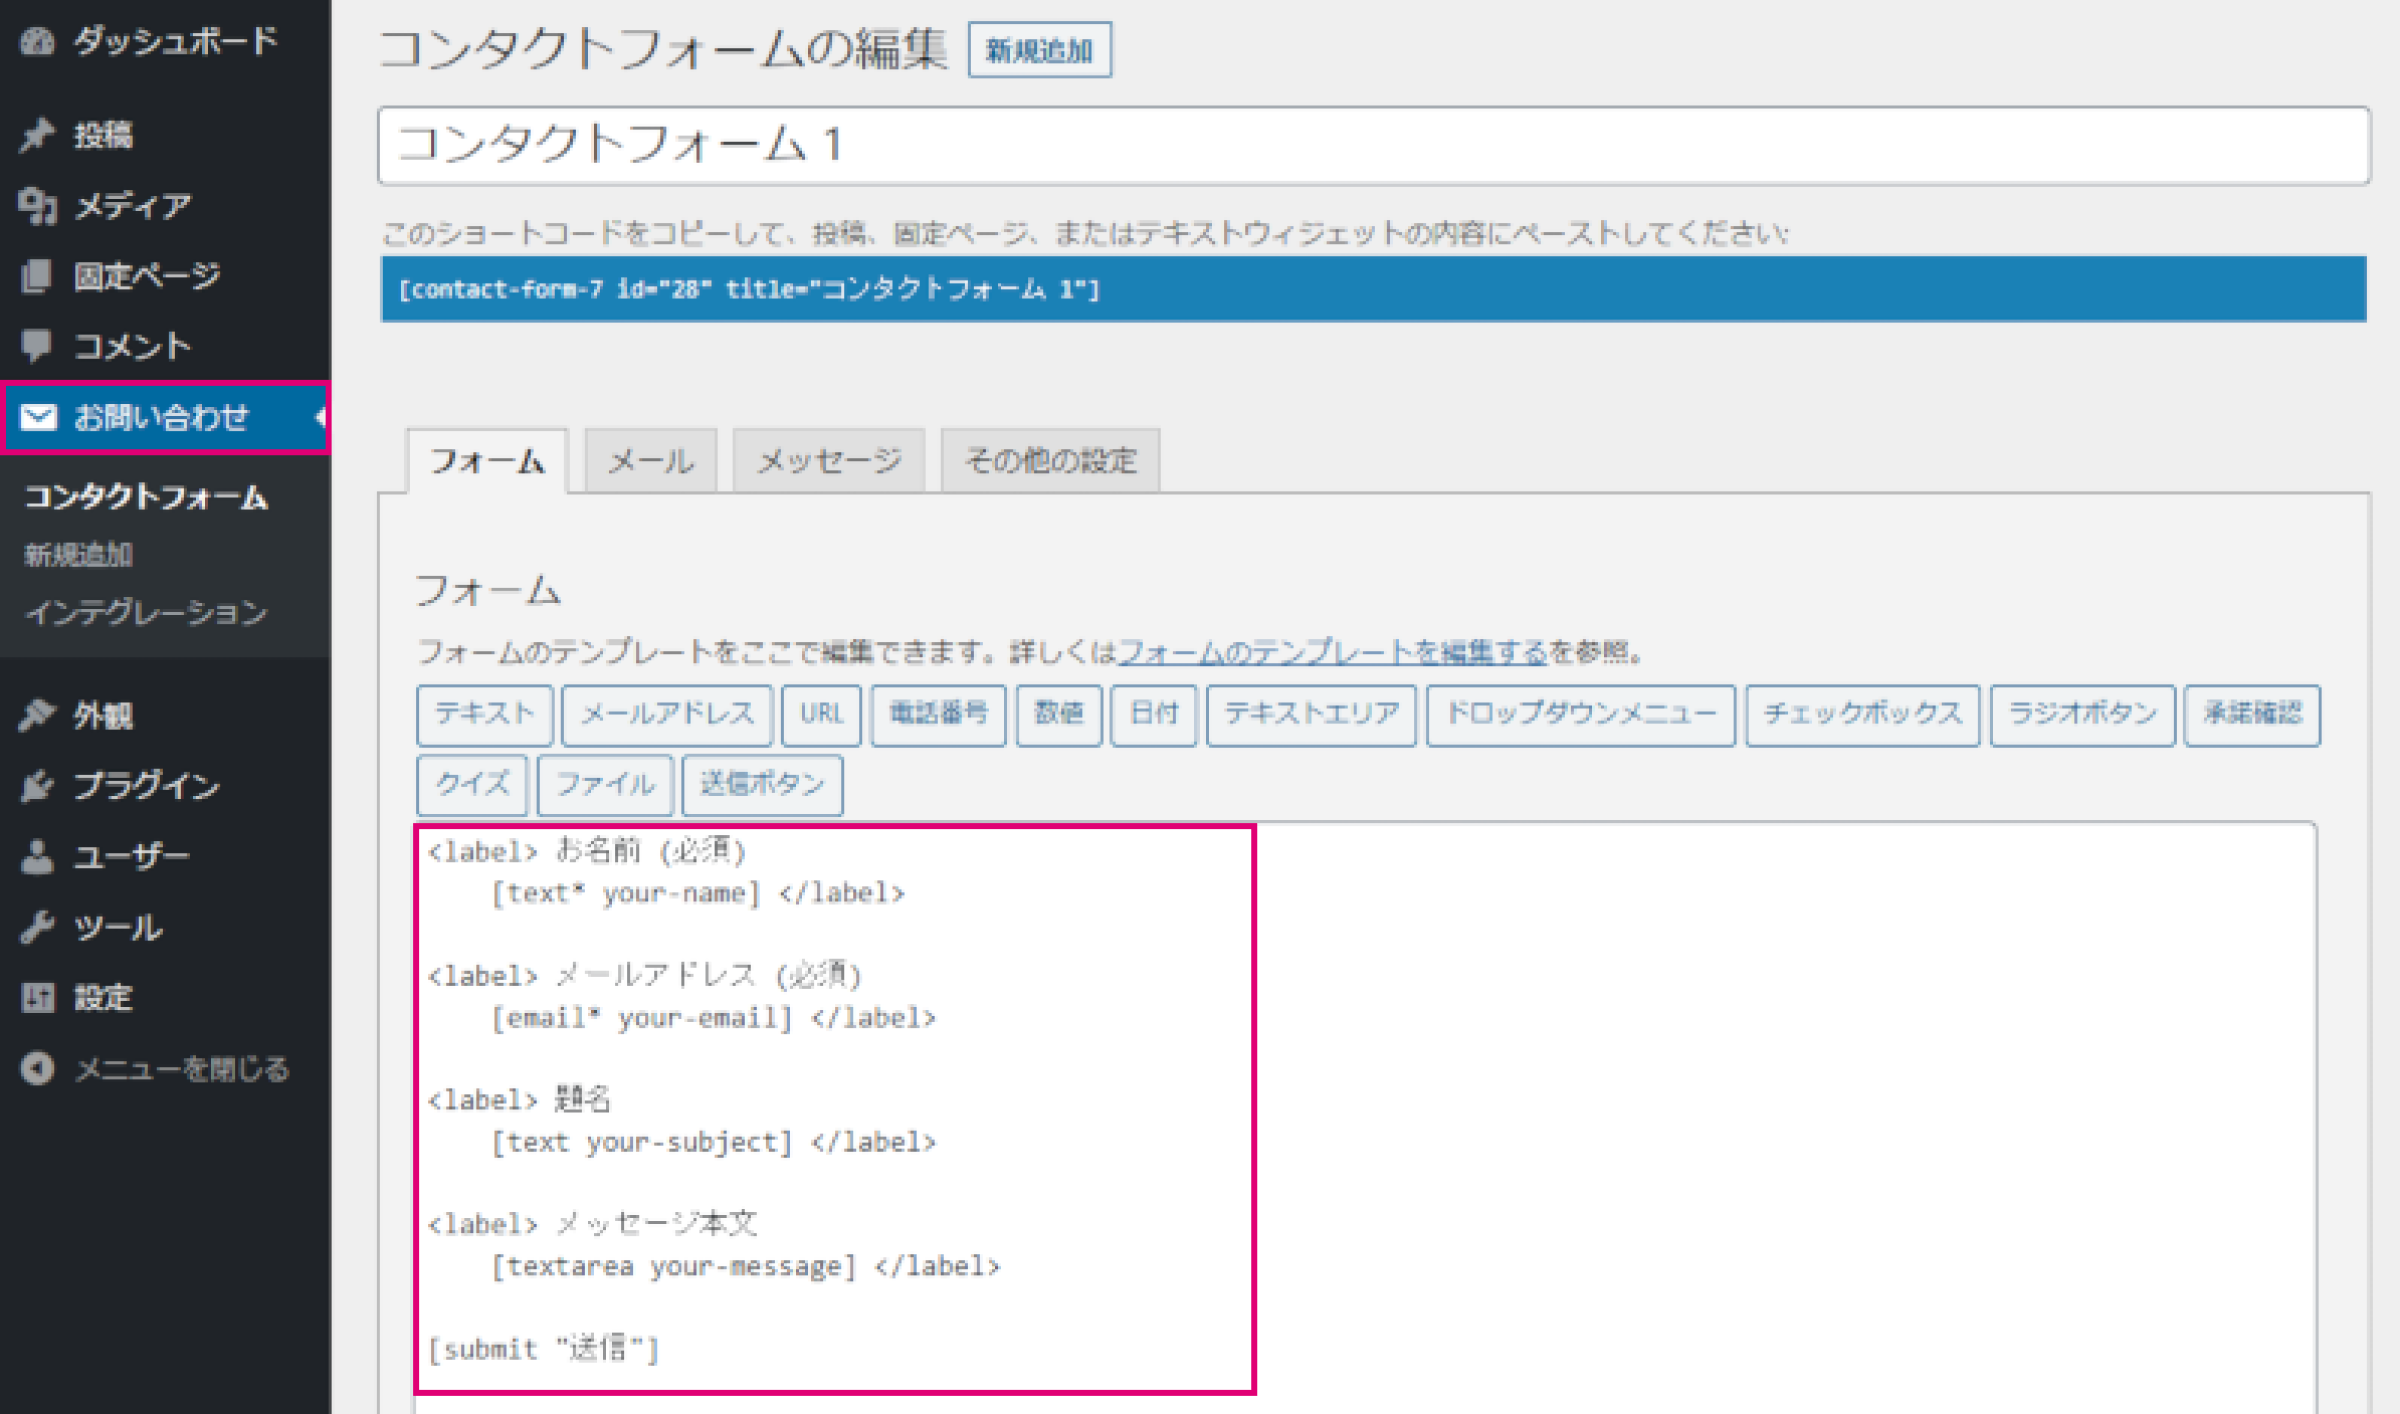
Task: Click the Dashboard gauge icon
Action: [37, 42]
